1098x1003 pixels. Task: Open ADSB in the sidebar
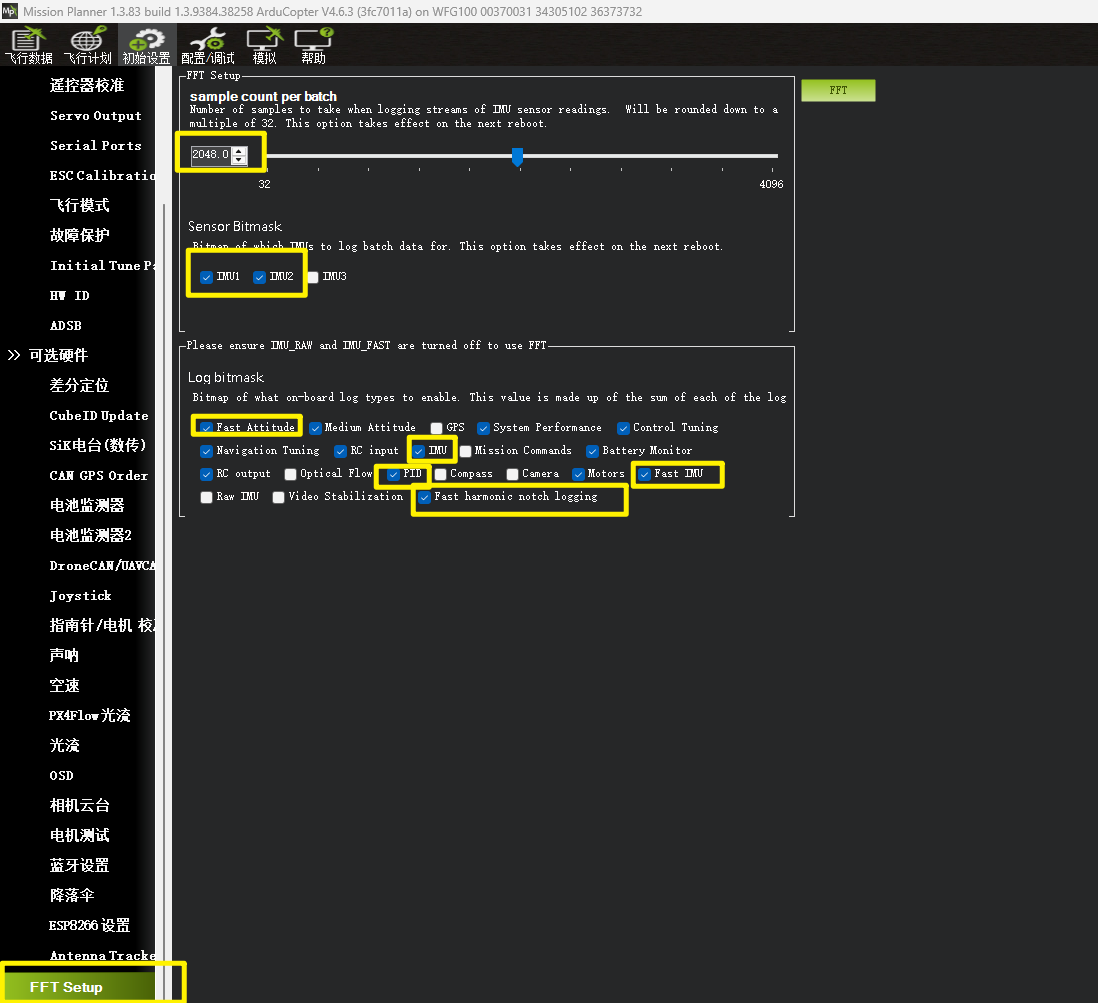(66, 326)
